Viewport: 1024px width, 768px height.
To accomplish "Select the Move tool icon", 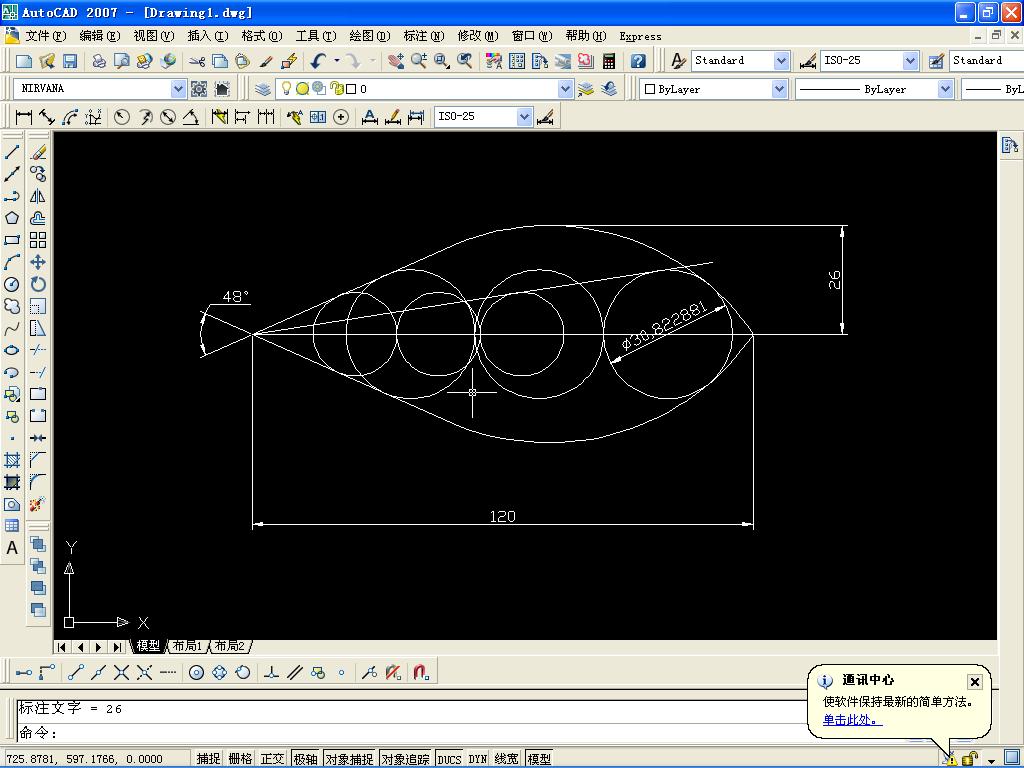I will (38, 262).
